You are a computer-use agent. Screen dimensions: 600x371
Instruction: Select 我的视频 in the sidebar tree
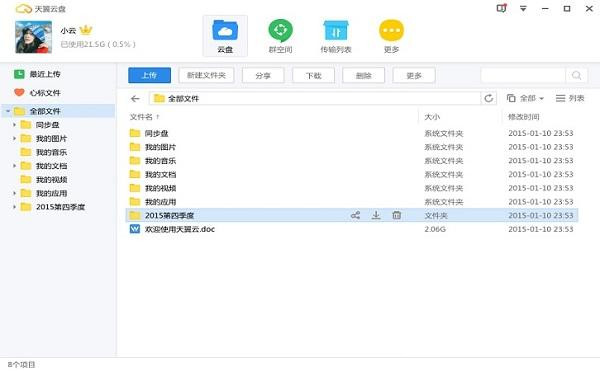(51, 180)
